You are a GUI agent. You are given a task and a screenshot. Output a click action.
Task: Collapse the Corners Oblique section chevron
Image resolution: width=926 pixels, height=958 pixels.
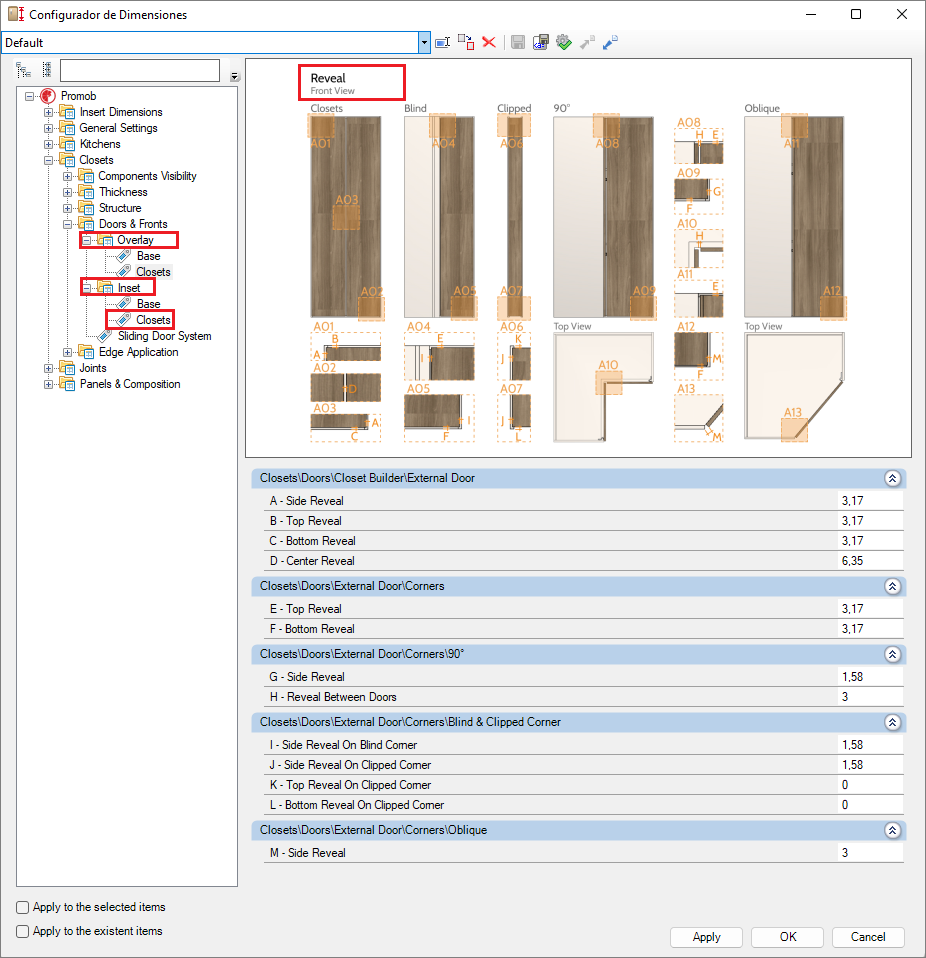coord(892,830)
